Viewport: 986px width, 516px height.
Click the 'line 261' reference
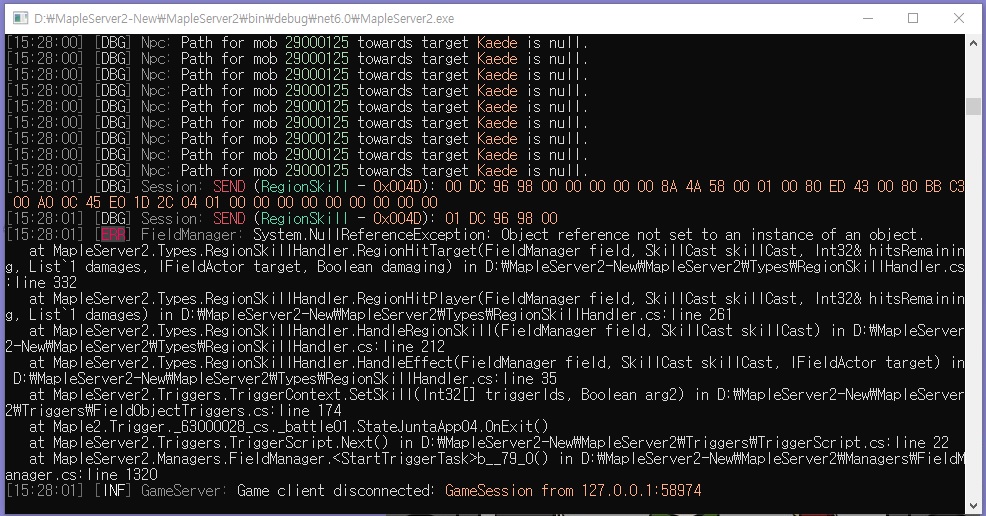701,315
